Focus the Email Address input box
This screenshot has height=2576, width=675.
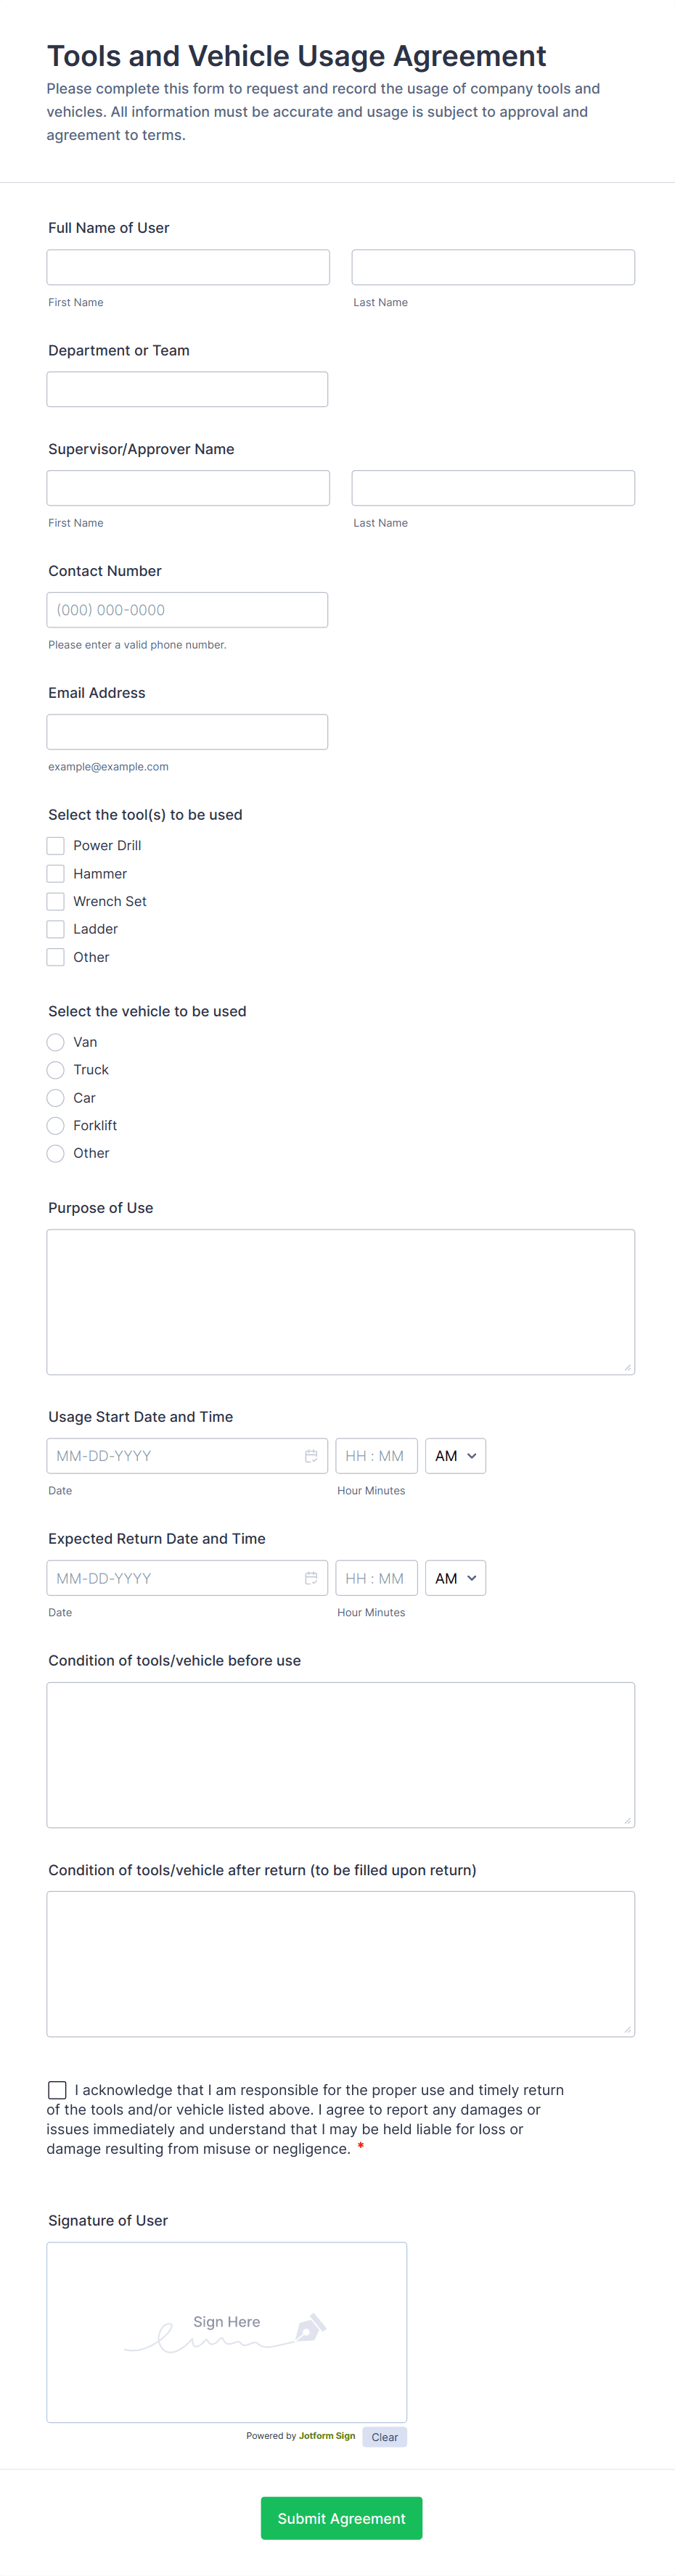(x=187, y=732)
